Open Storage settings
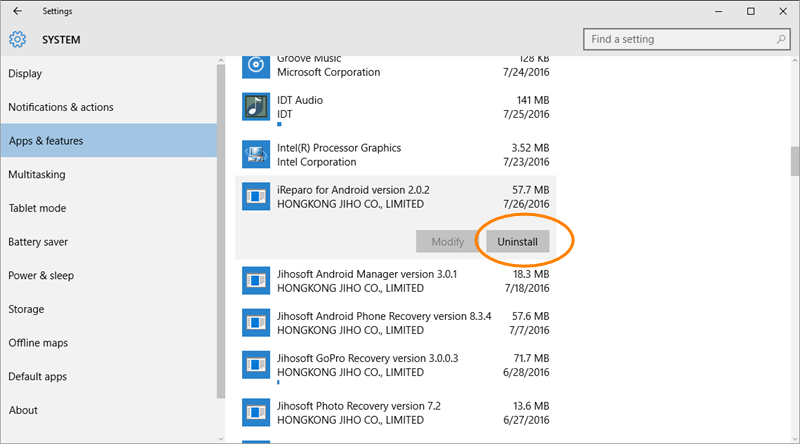This screenshot has width=800, height=444. pyautogui.click(x=109, y=309)
